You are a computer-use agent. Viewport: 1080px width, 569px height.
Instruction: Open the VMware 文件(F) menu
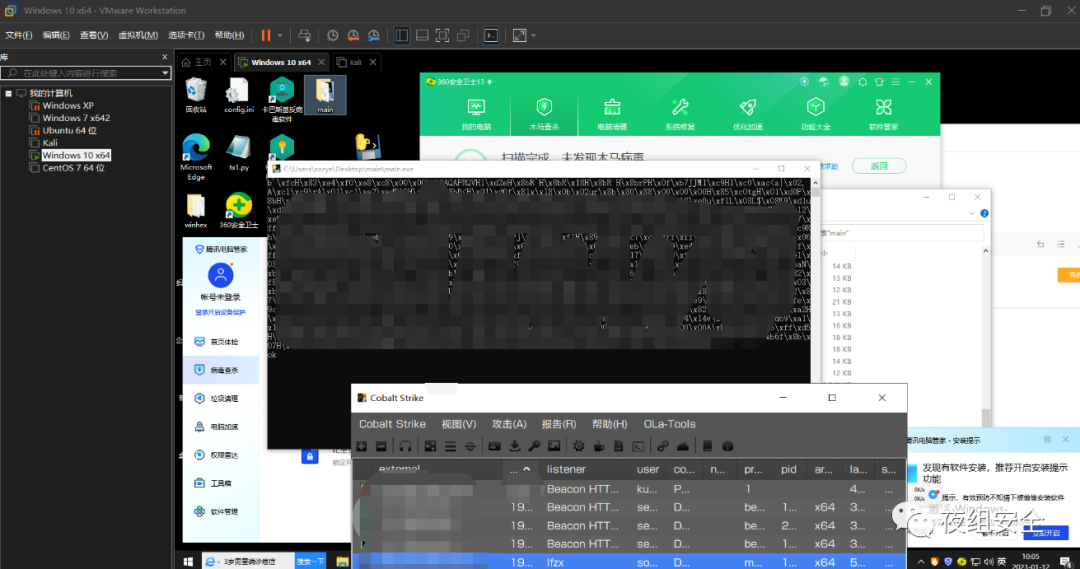pos(19,35)
